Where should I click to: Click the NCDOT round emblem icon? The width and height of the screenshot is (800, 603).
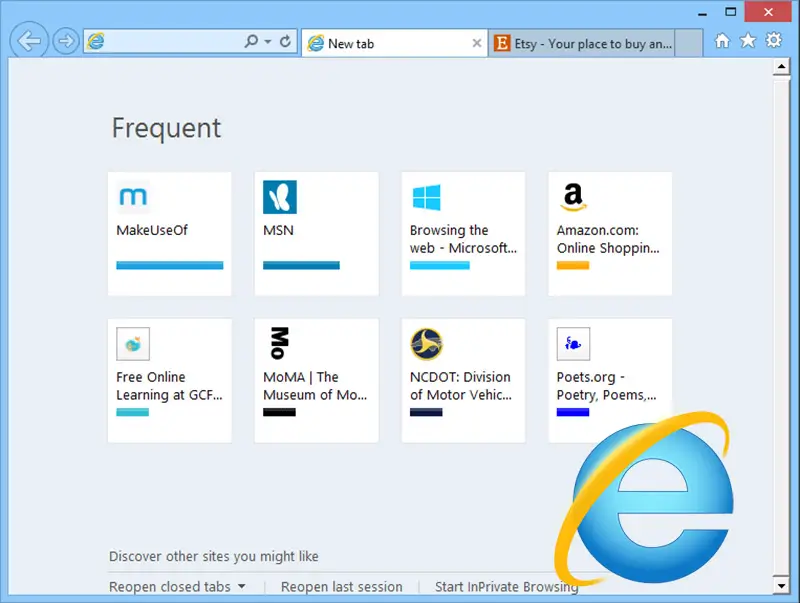(x=427, y=344)
